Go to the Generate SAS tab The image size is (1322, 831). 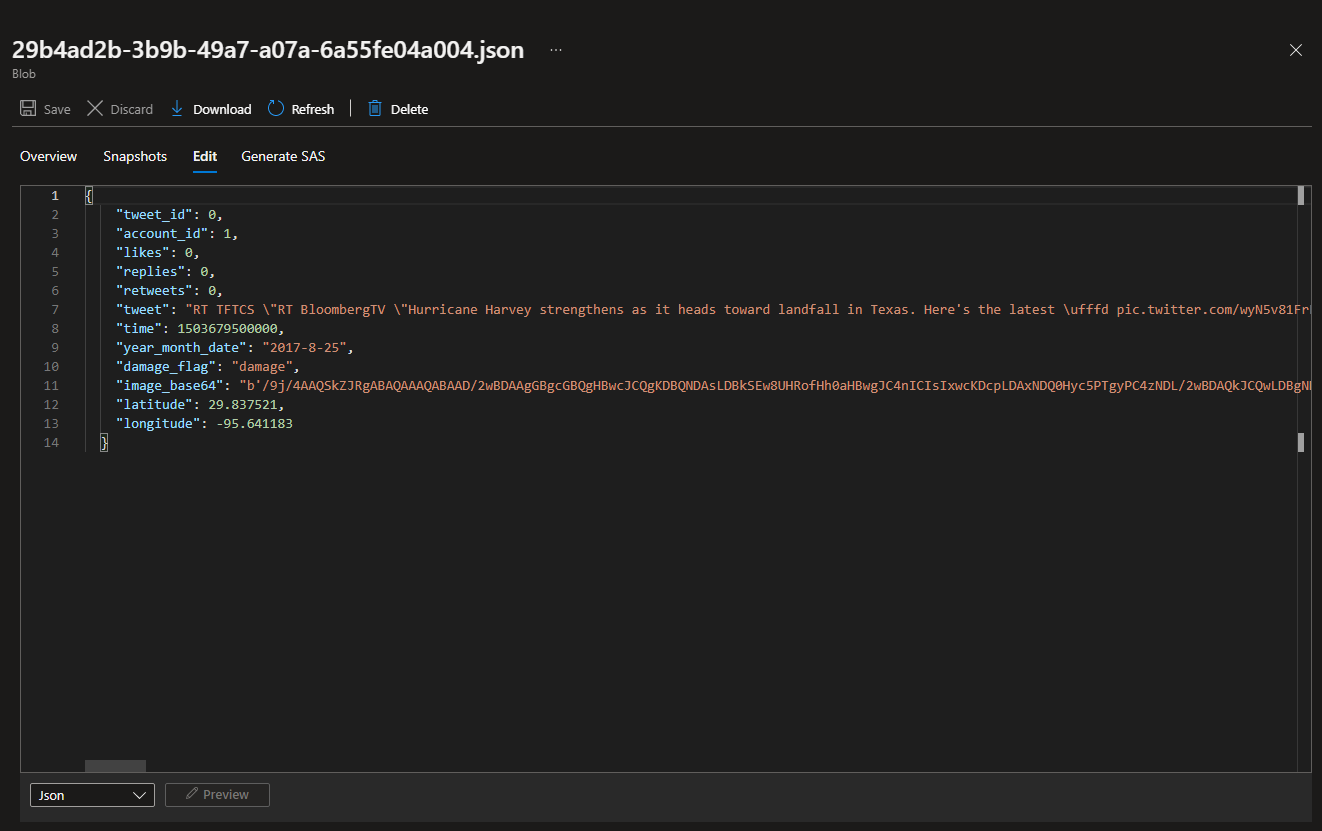(x=283, y=156)
